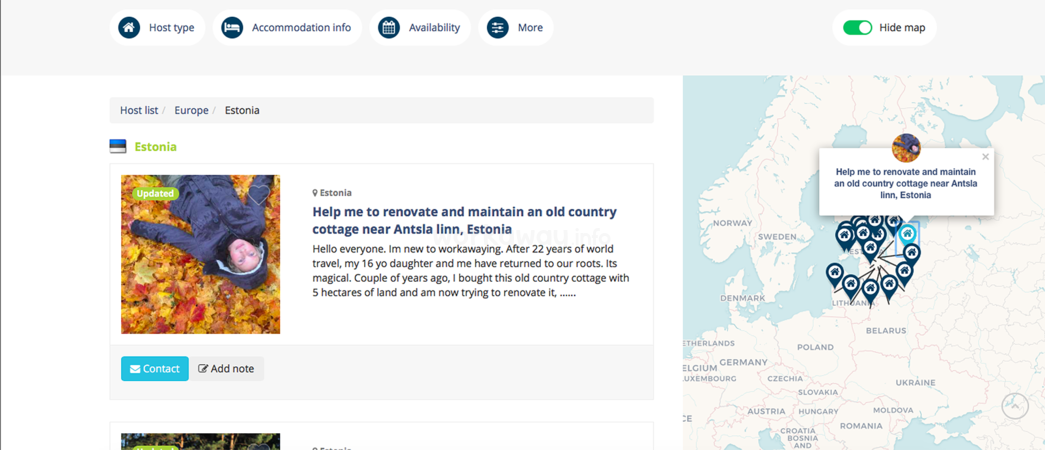Screen dimensions: 1045x450
Task: Click the scroll-to-top arrow circle icon
Action: pos(1015,405)
